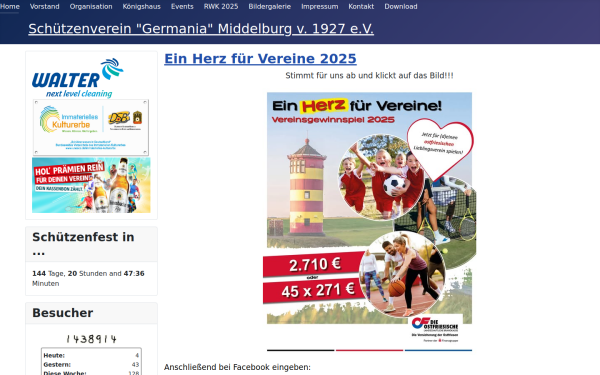Image resolution: width=600 pixels, height=375 pixels.
Task: Open the RWK 2025 menu item
Action: point(221,7)
